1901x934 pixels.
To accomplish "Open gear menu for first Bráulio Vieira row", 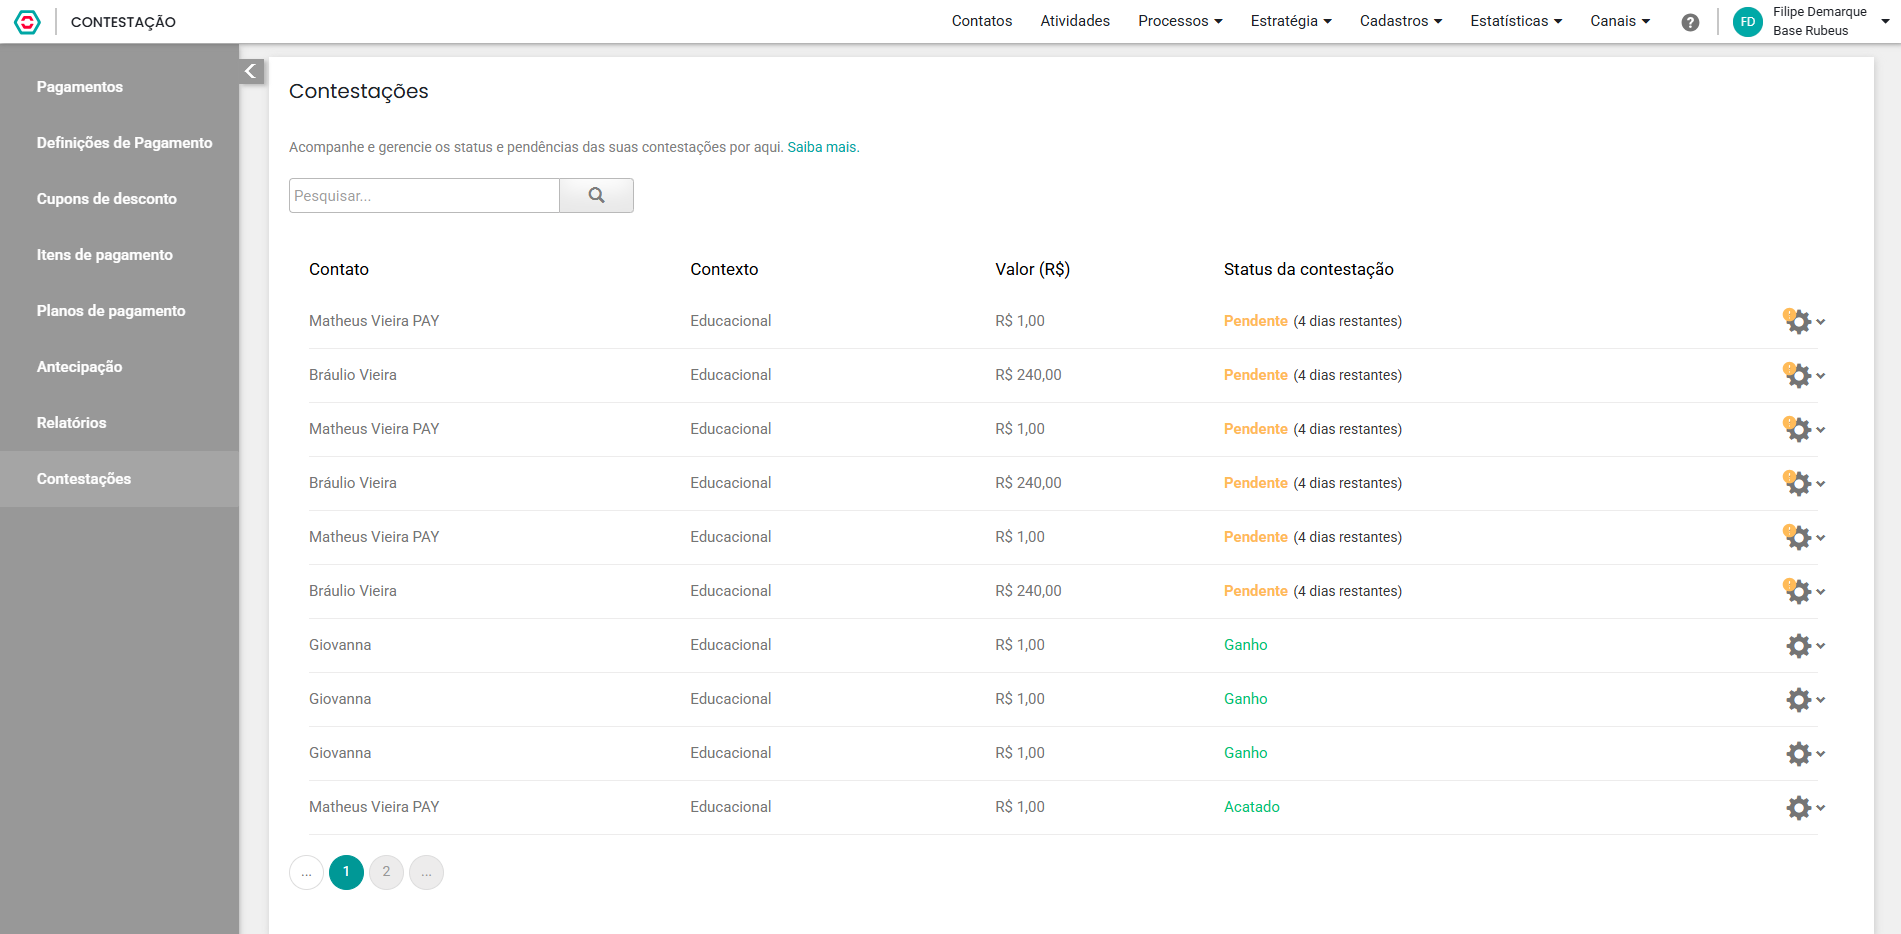I will (1805, 375).
